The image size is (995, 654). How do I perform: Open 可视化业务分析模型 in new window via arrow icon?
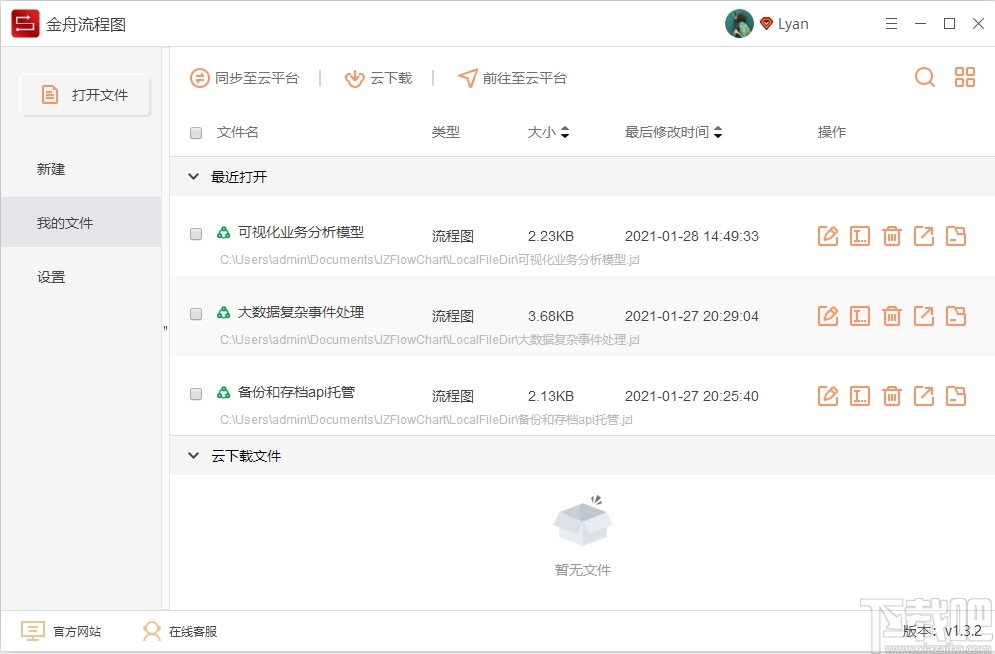tap(923, 236)
